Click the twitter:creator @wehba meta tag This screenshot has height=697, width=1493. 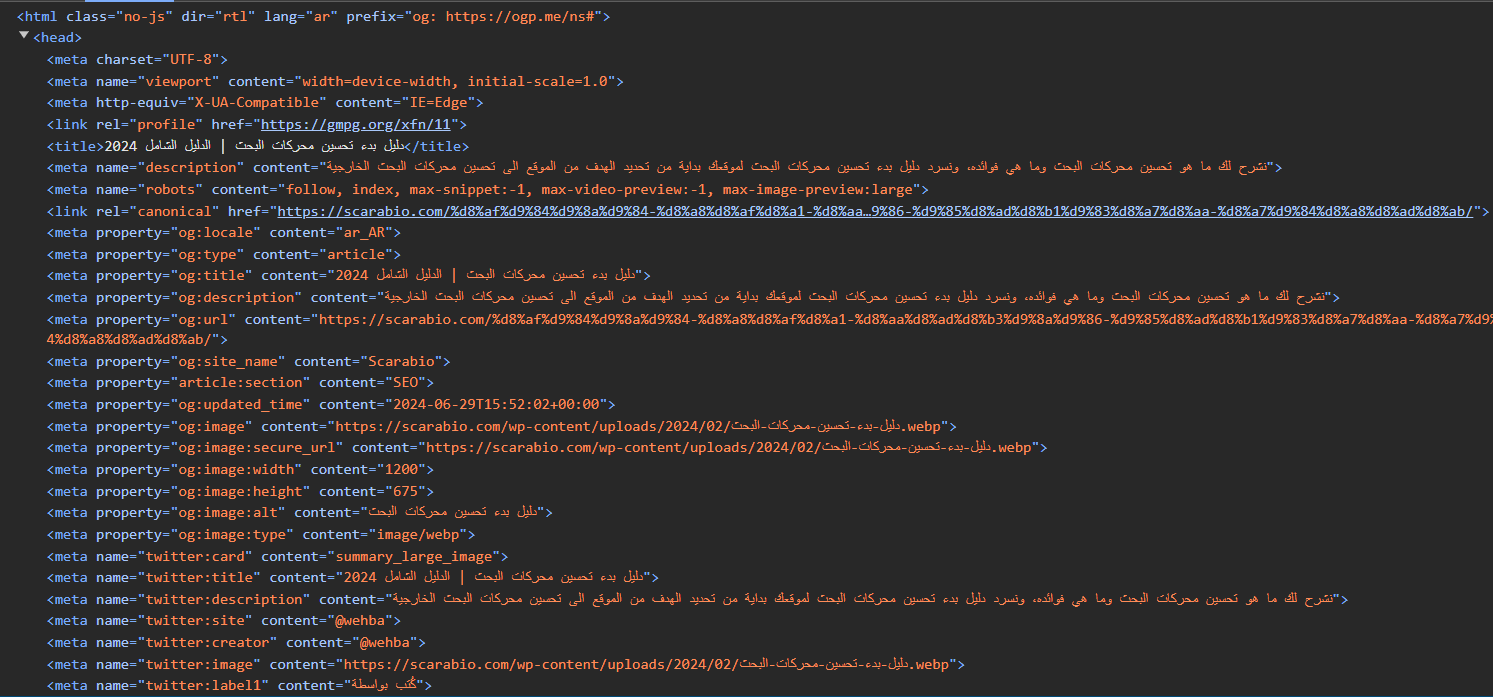[x=236, y=642]
